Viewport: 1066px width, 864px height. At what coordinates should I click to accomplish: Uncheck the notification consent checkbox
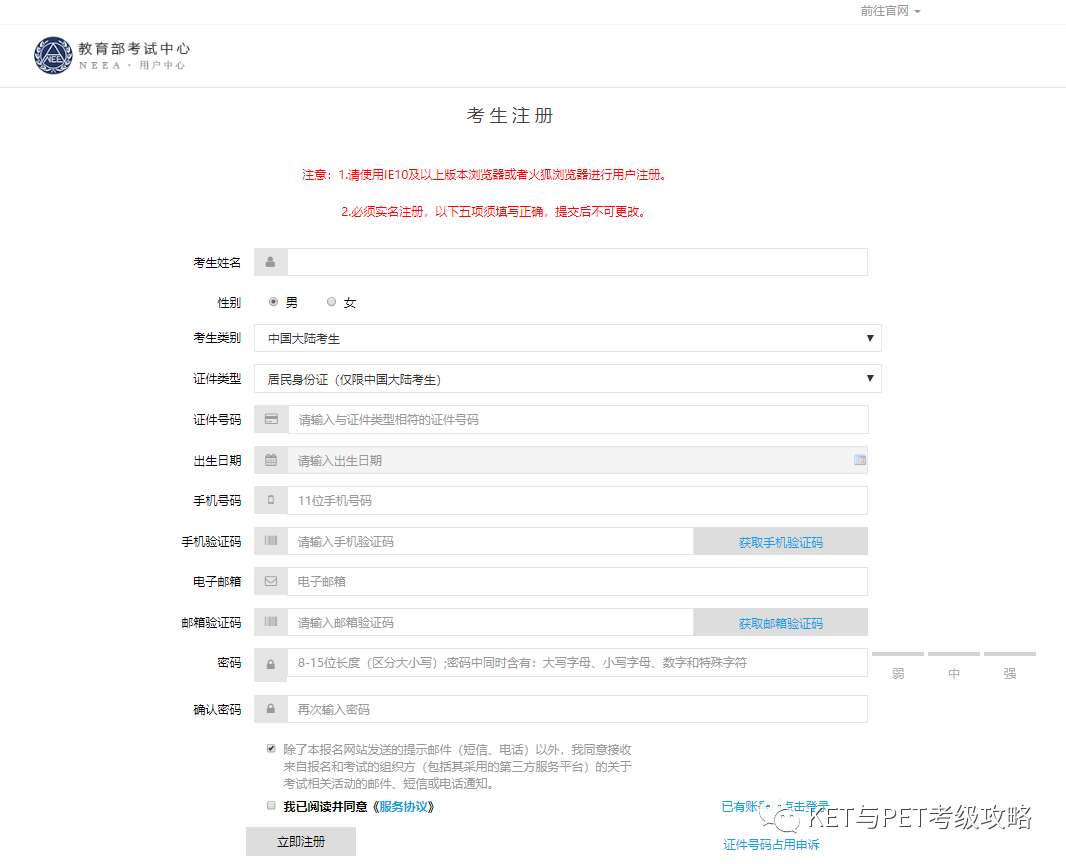point(271,749)
